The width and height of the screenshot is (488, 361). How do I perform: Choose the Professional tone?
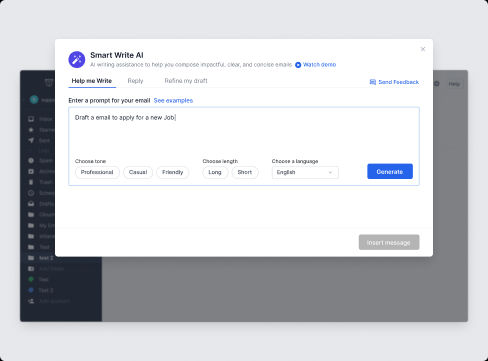[97, 172]
